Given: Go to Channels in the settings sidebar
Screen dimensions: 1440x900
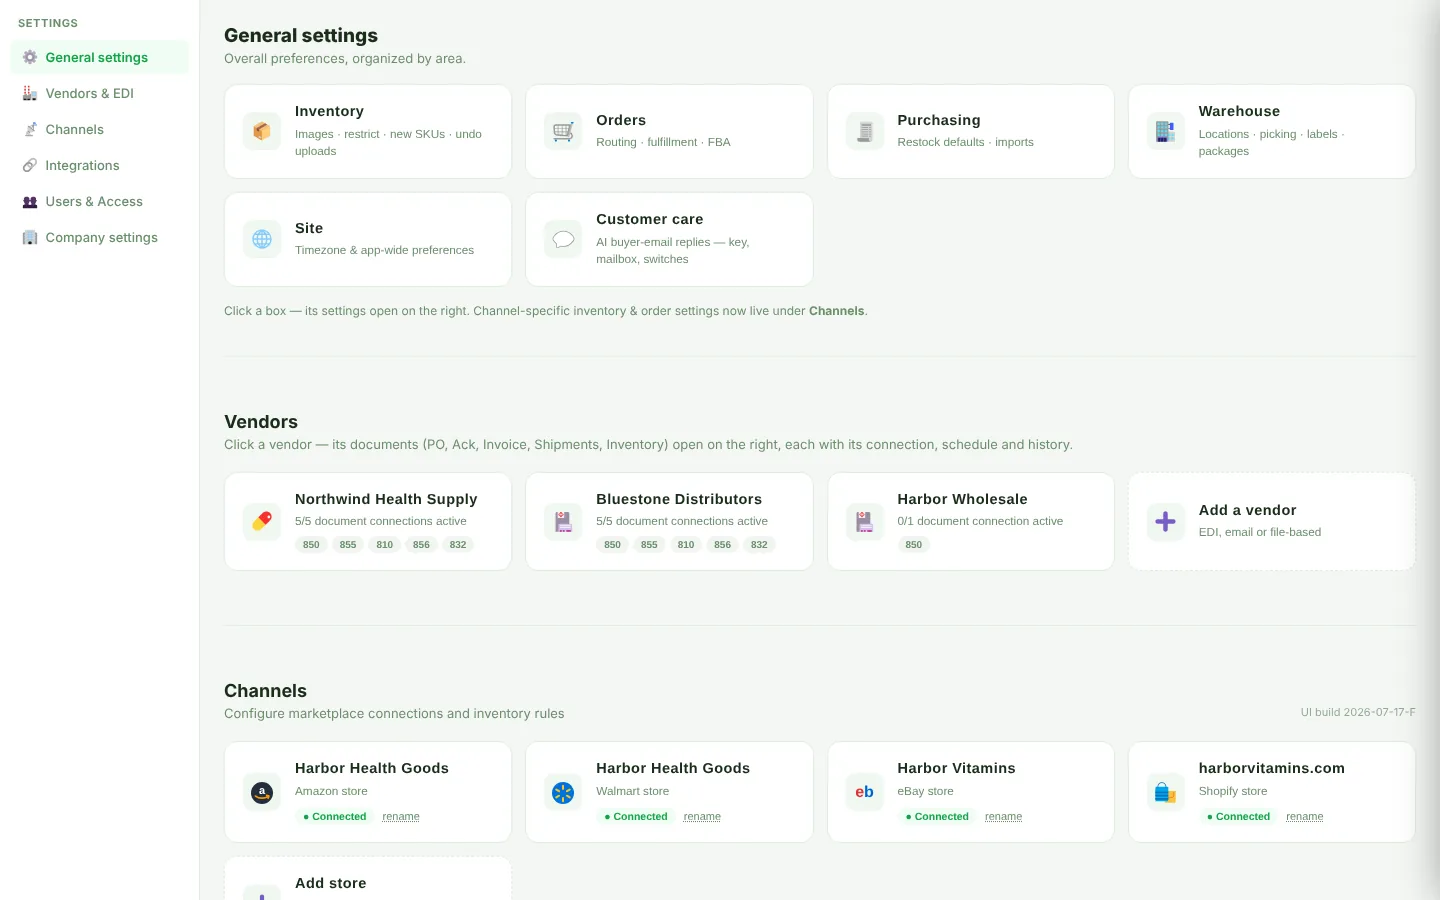Looking at the screenshot, I should click(x=100, y=129).
